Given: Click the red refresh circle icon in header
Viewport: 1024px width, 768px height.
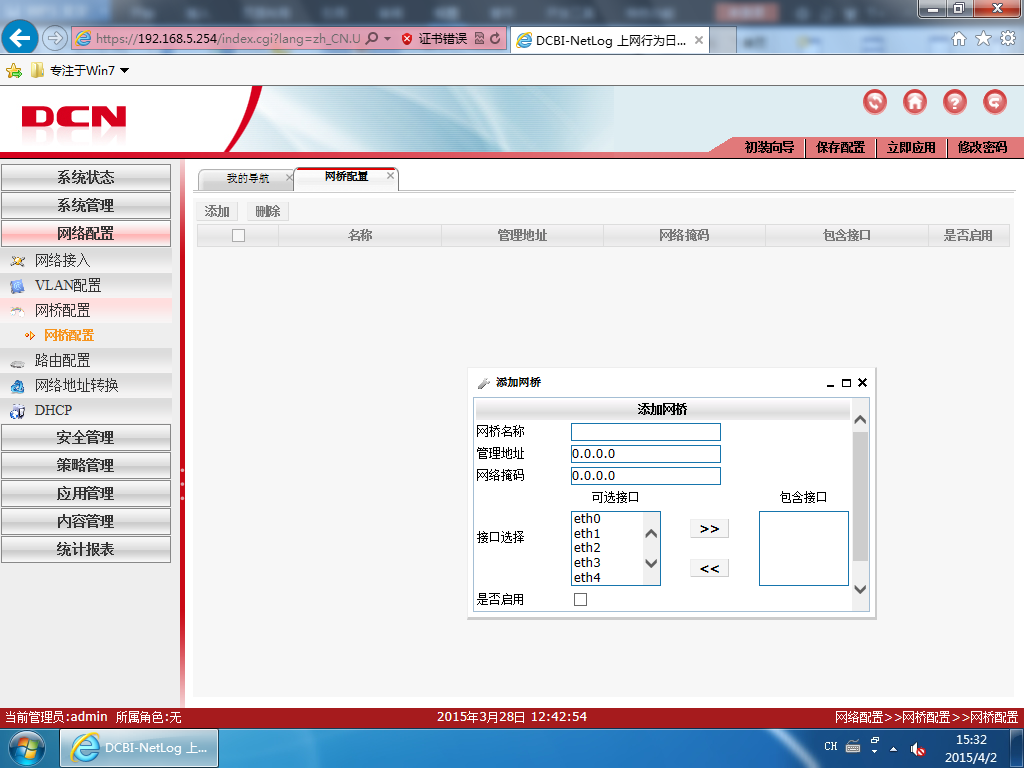Looking at the screenshot, I should pyautogui.click(x=874, y=102).
